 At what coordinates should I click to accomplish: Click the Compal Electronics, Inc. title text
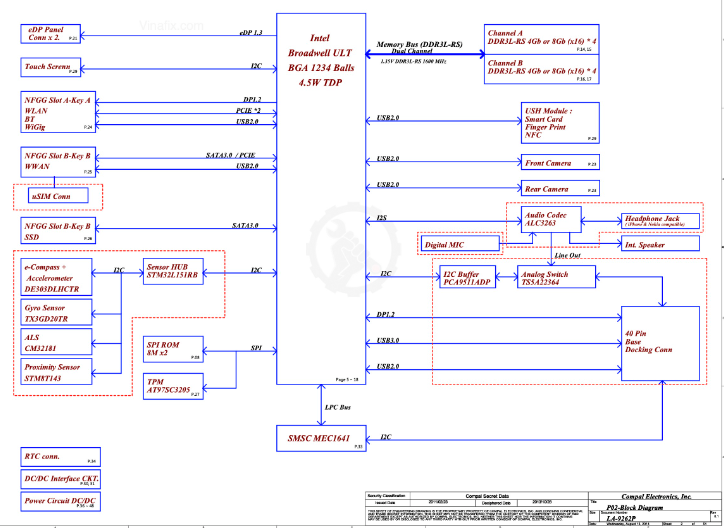tap(656, 497)
